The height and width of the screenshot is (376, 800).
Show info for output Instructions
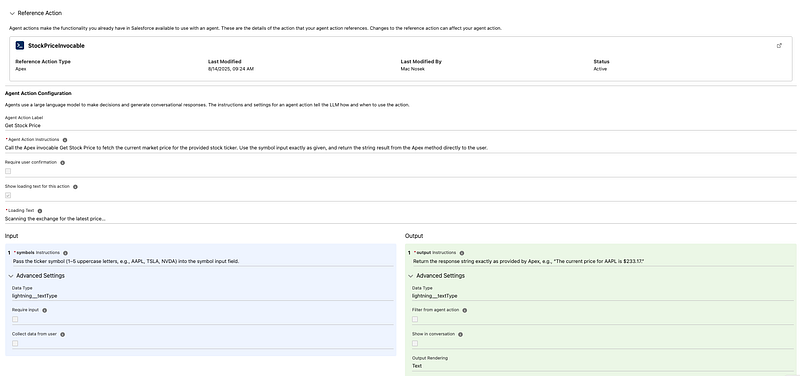[x=462, y=253]
